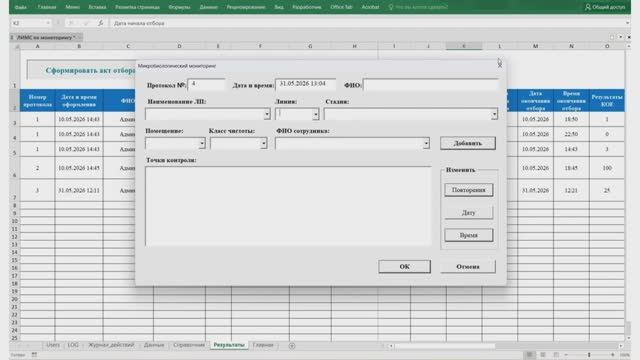Click the Добавить button
This screenshot has height=360, width=640.
coord(468,143)
